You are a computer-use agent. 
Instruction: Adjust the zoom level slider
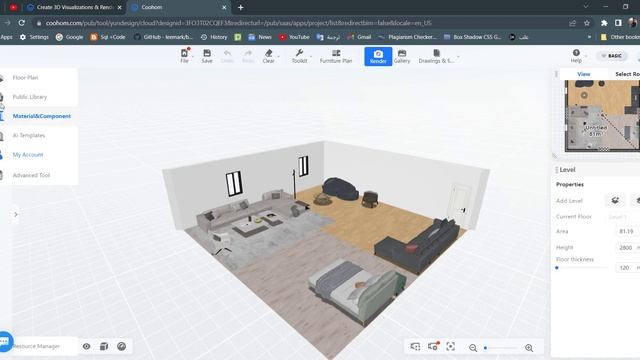(x=501, y=348)
